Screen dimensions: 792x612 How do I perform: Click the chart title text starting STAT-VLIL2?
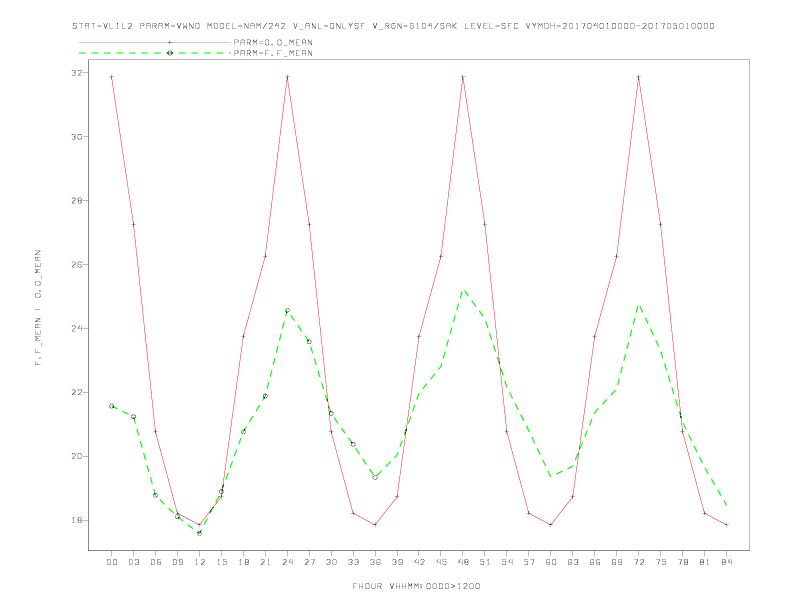click(393, 26)
